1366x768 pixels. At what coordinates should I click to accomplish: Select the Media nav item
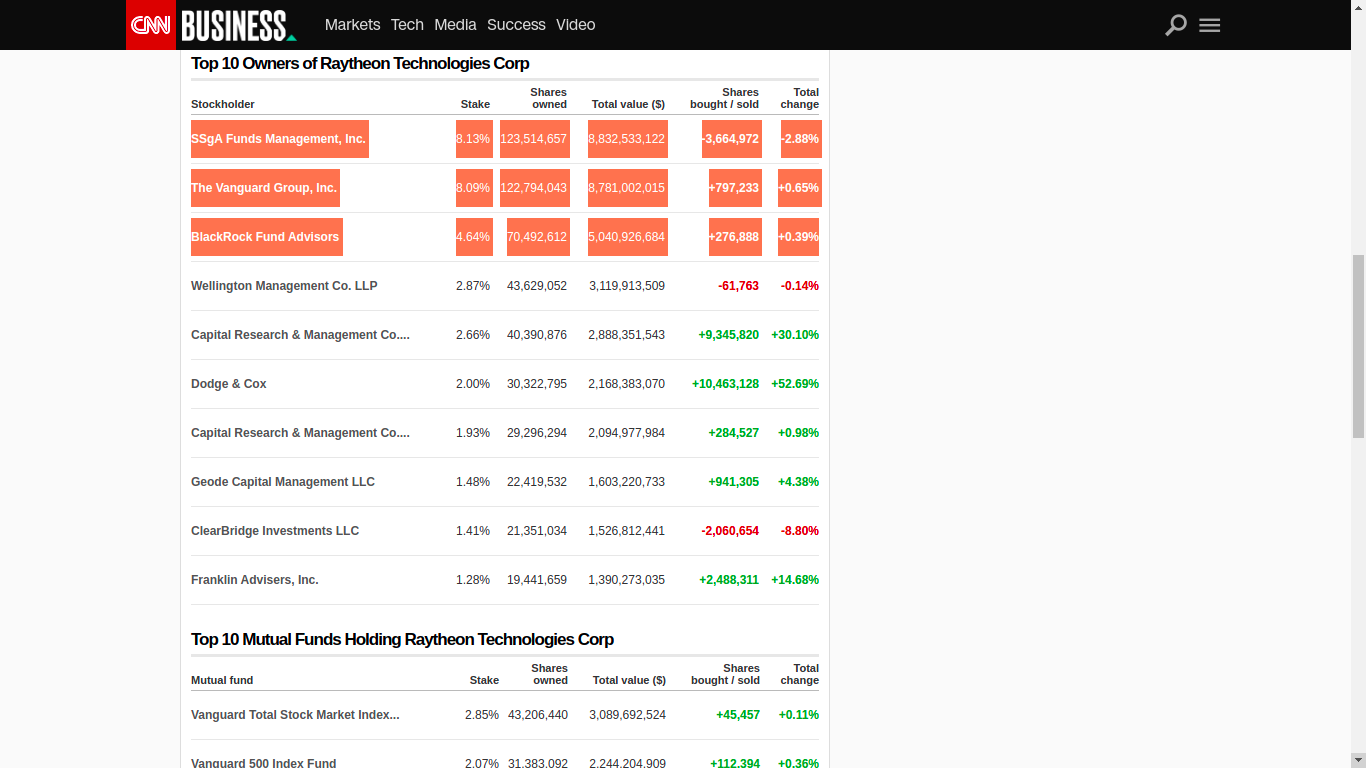pyautogui.click(x=455, y=25)
